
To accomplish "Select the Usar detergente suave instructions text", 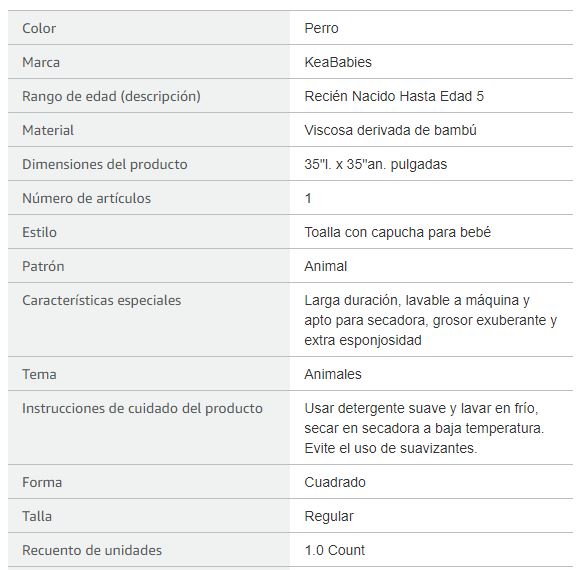I will point(424,428).
